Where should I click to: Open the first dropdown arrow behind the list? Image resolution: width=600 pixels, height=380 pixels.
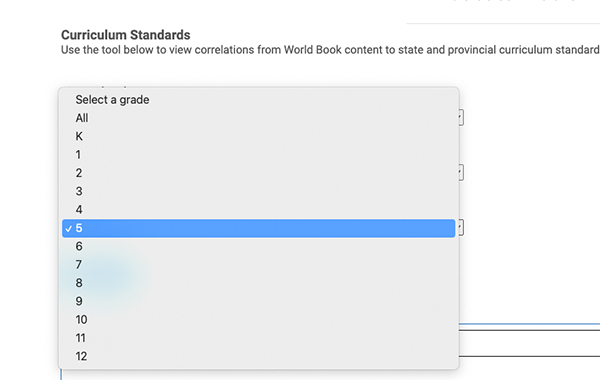461,117
